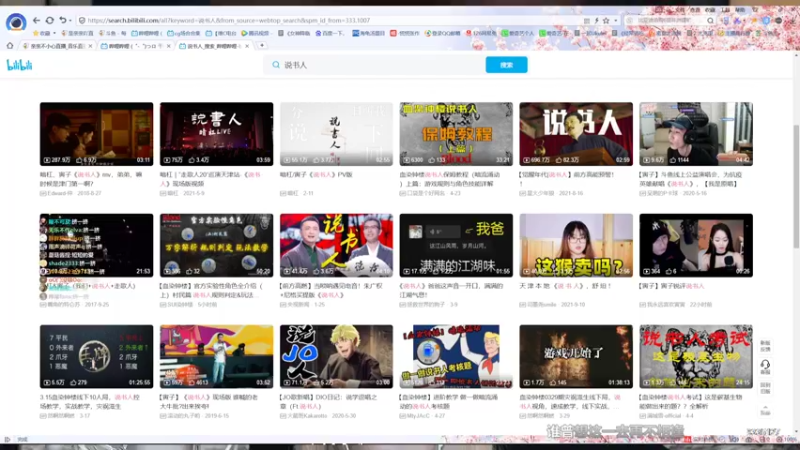Open dropdown arrow right of the bookmark star
This screenshot has width=800, height=450.
pos(615,21)
